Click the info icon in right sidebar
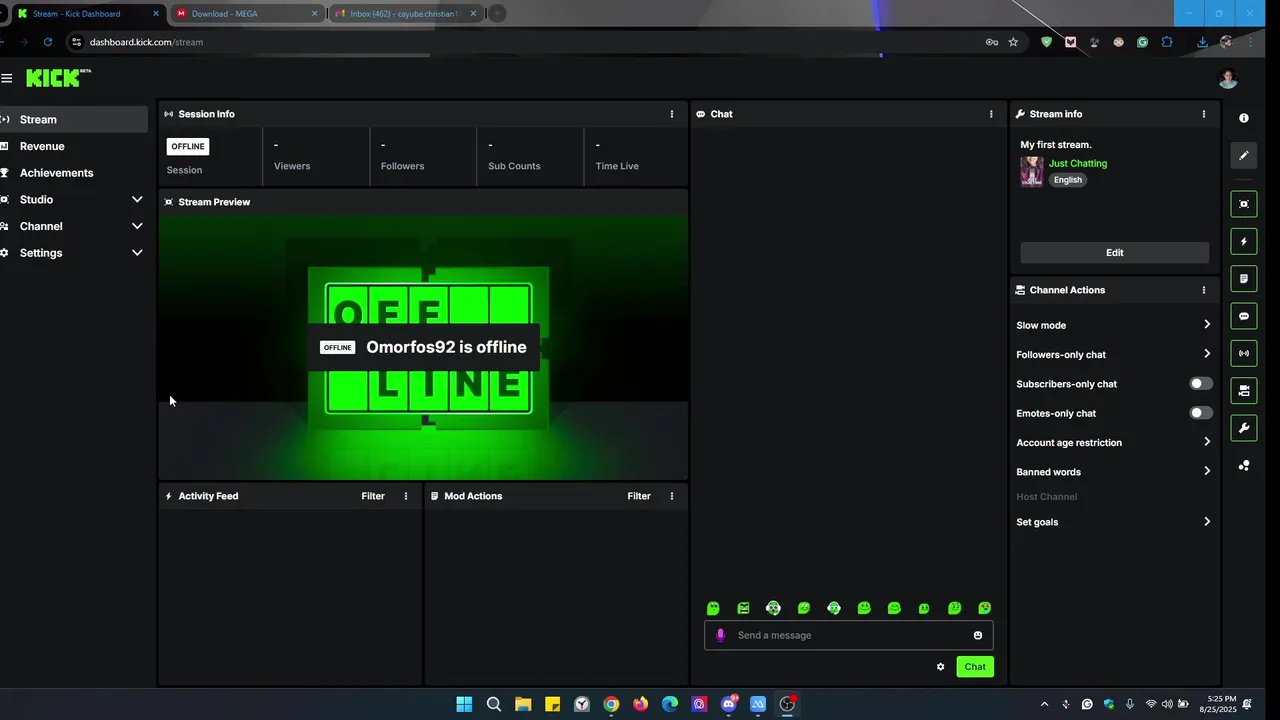1280x720 pixels. (1244, 118)
